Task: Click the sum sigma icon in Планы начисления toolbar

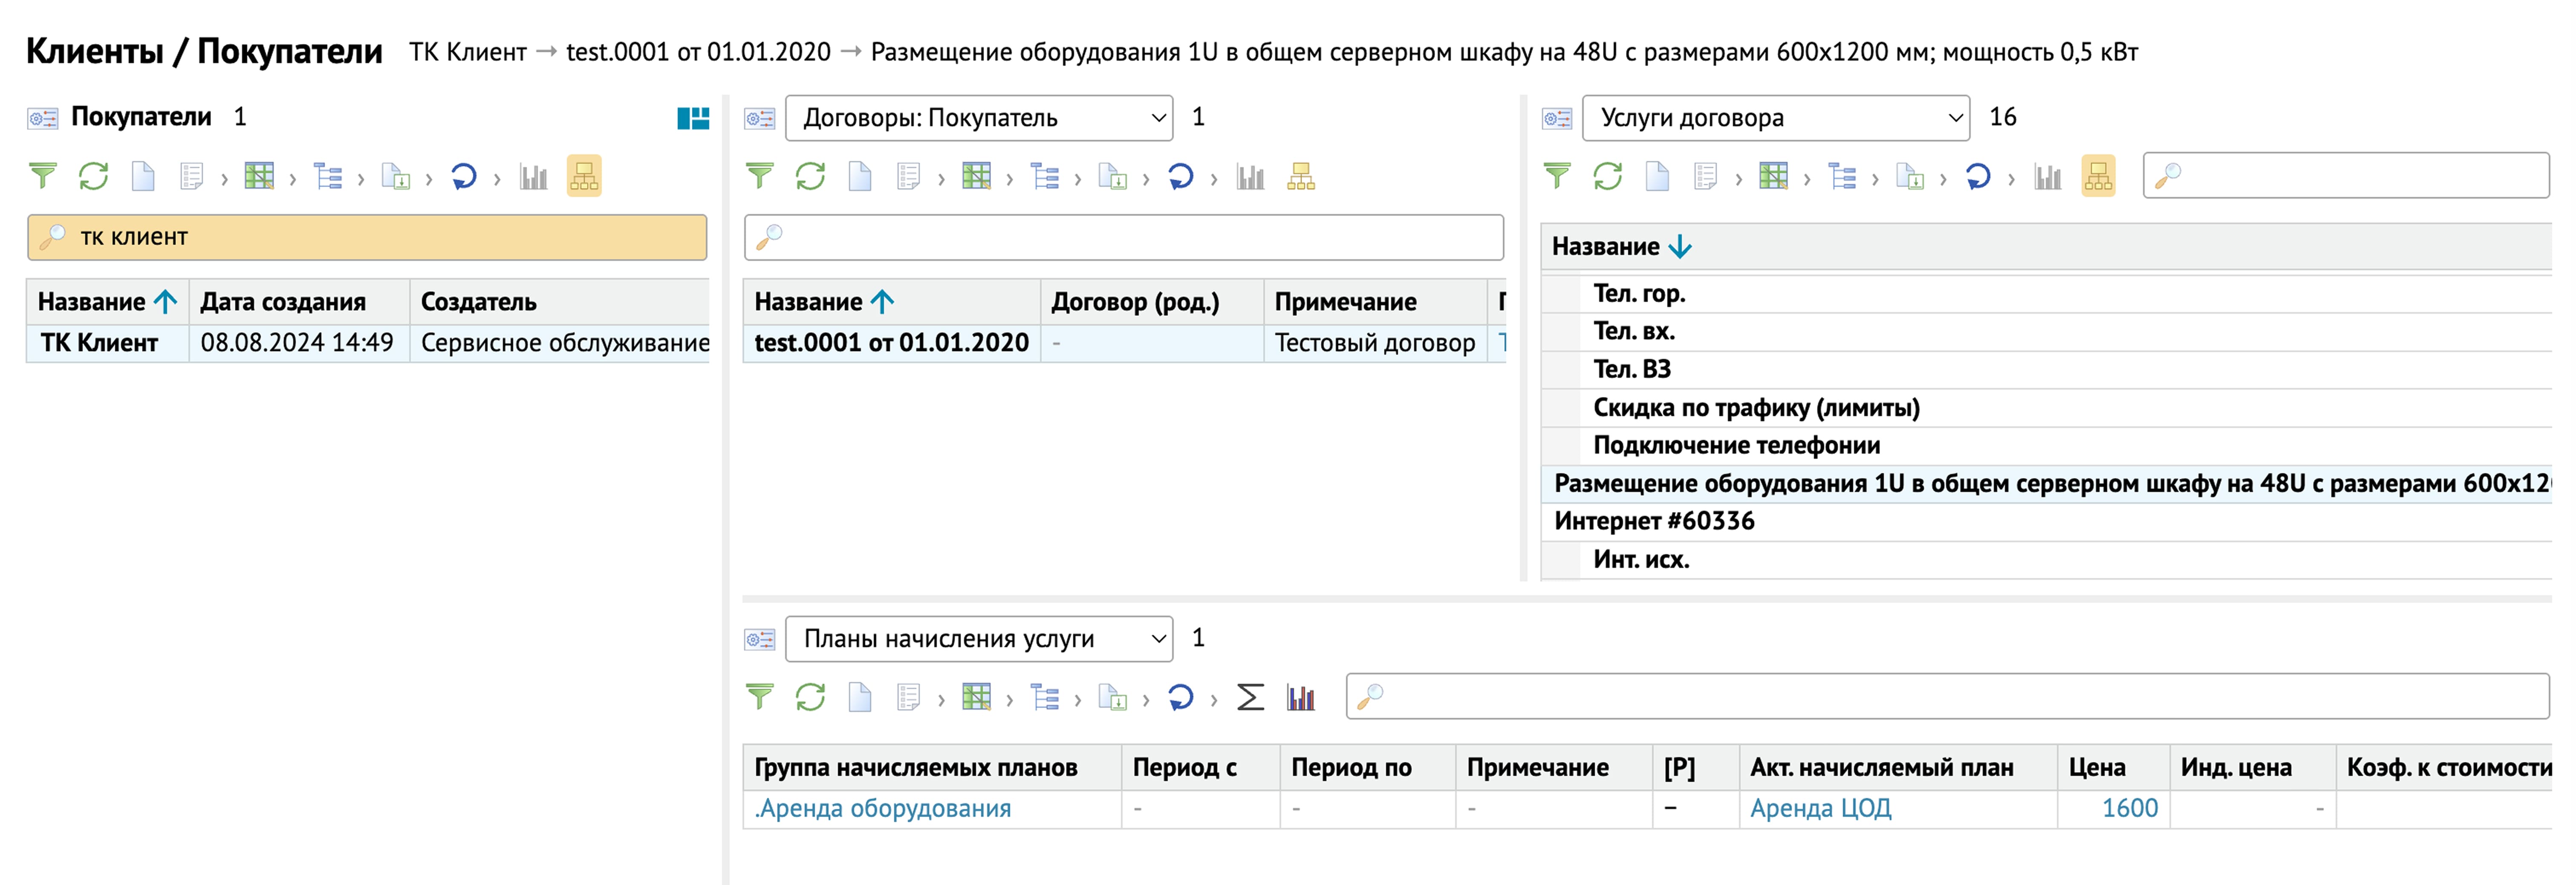Action: [x=1250, y=697]
